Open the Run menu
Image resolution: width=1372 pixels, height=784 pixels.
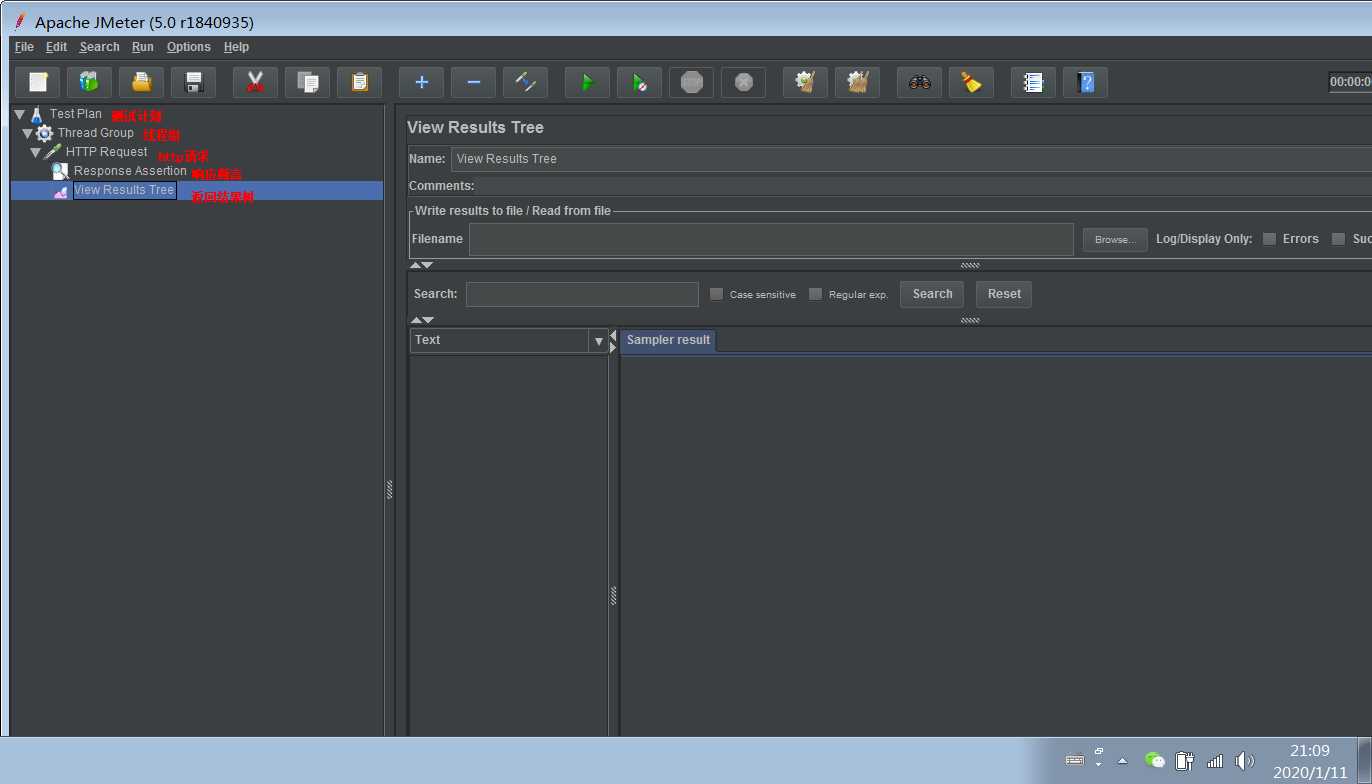click(x=143, y=47)
